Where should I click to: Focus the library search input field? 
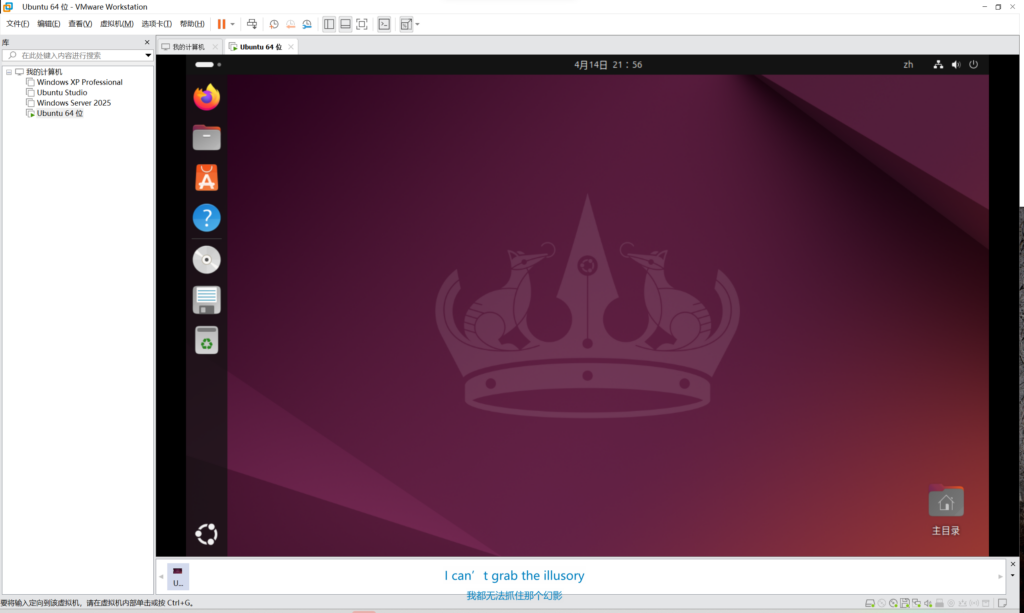tap(77, 55)
